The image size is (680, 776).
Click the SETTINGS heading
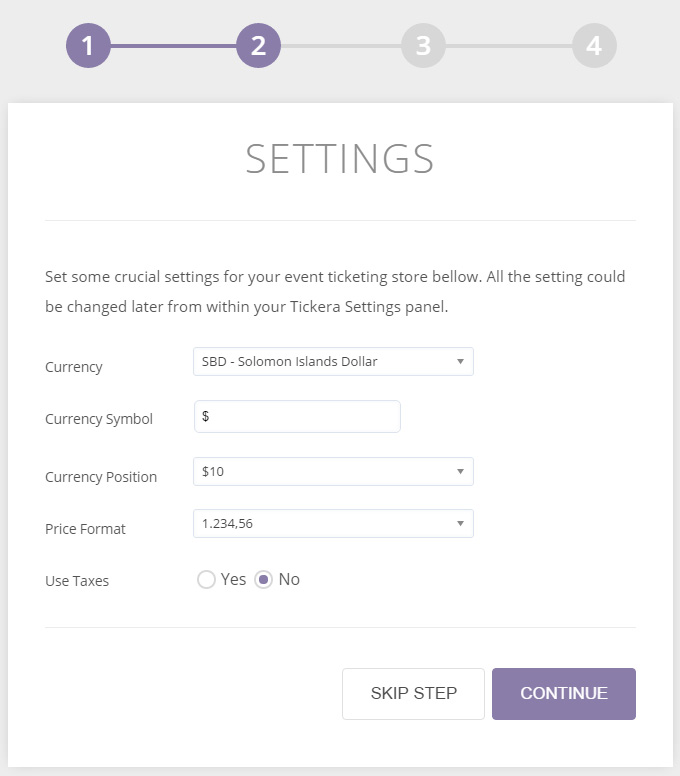340,160
